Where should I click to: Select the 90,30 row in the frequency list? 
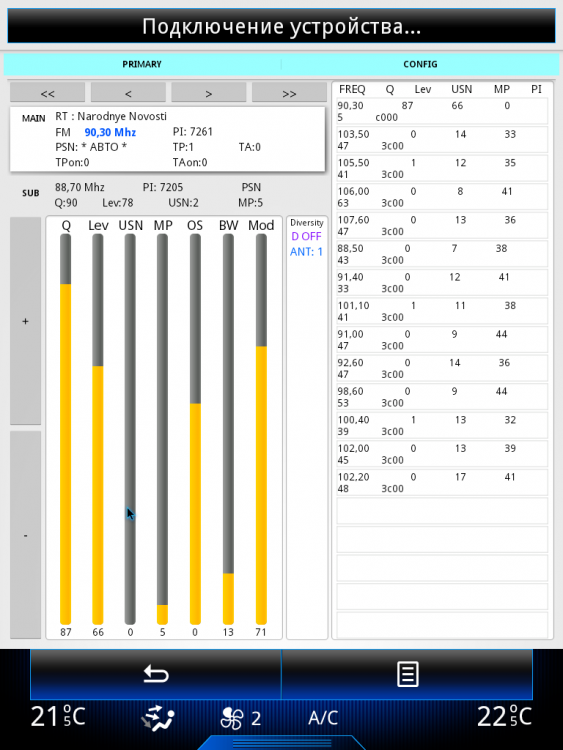tap(442, 111)
